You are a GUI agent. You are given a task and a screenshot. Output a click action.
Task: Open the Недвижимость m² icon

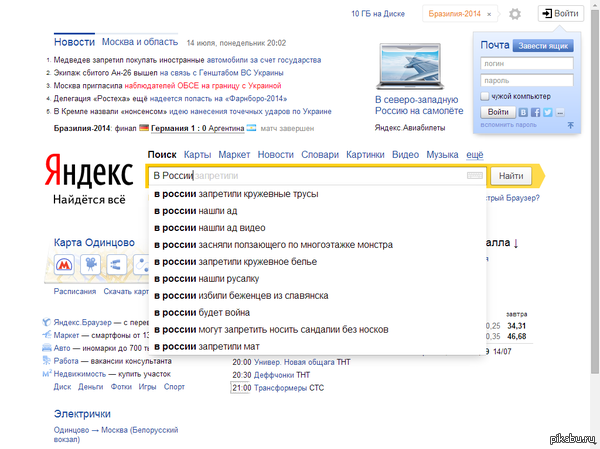(47, 374)
